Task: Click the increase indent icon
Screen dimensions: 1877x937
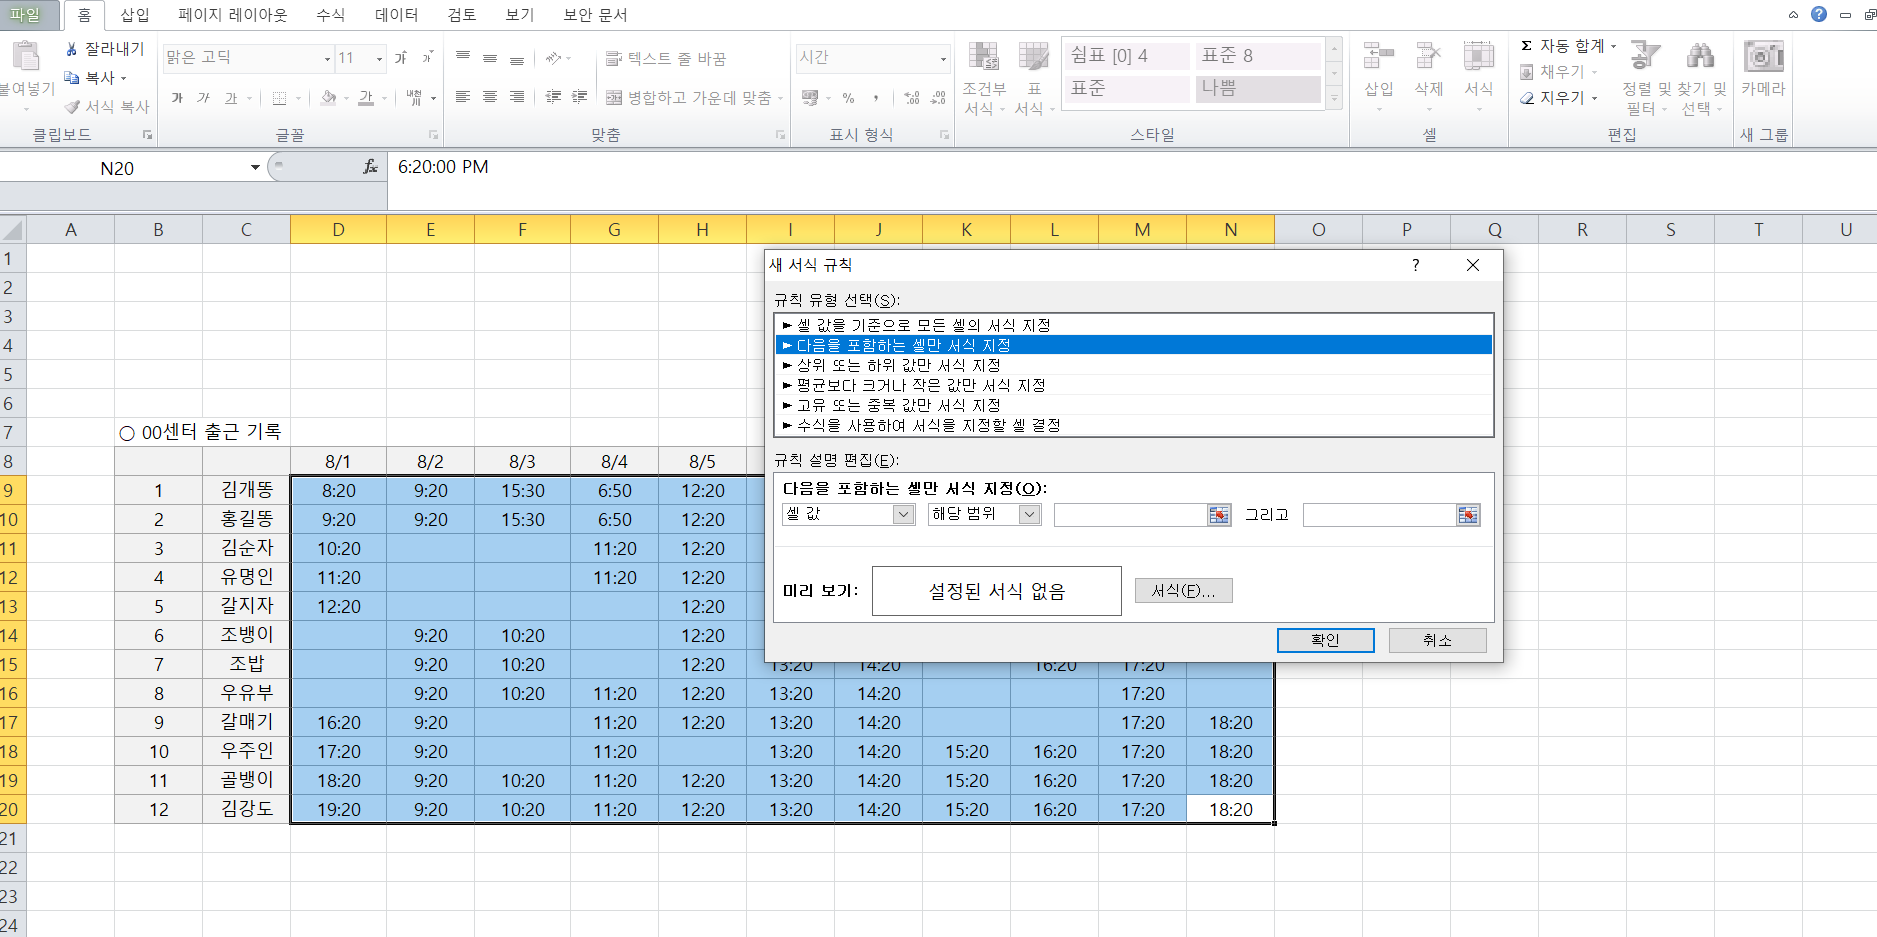Action: click(579, 97)
